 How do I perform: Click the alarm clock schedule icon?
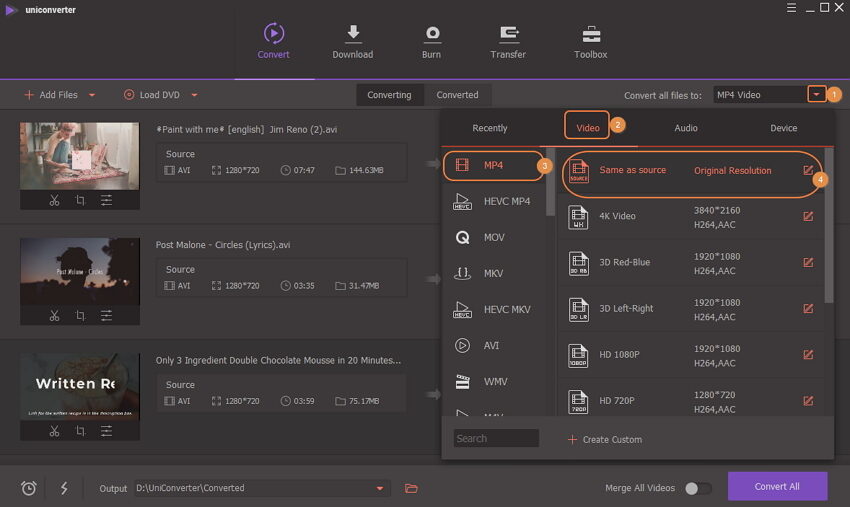(x=29, y=488)
